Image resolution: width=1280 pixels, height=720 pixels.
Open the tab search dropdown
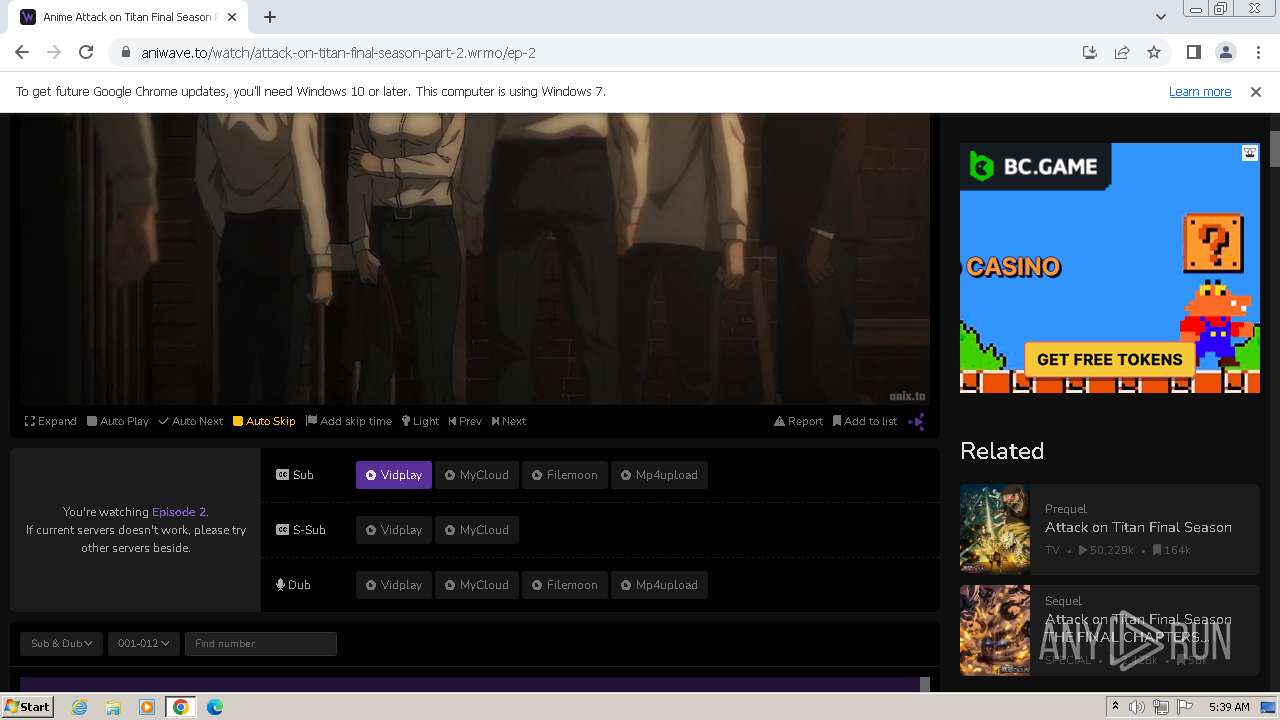click(1160, 17)
